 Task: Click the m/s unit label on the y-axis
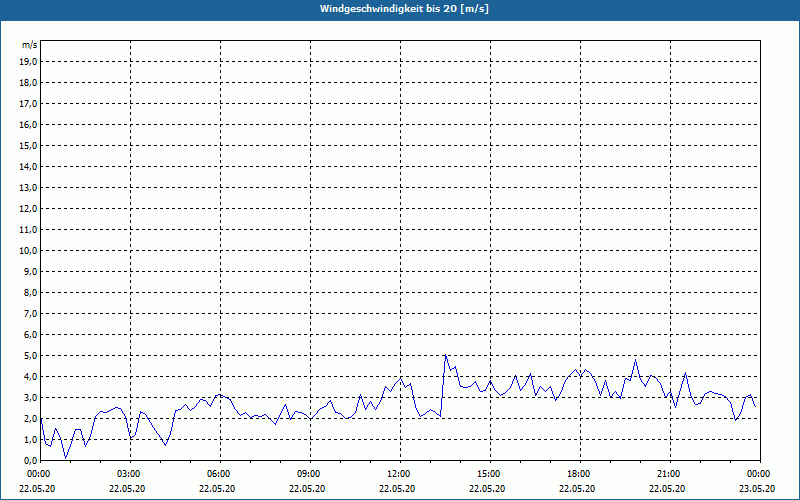click(x=30, y=45)
